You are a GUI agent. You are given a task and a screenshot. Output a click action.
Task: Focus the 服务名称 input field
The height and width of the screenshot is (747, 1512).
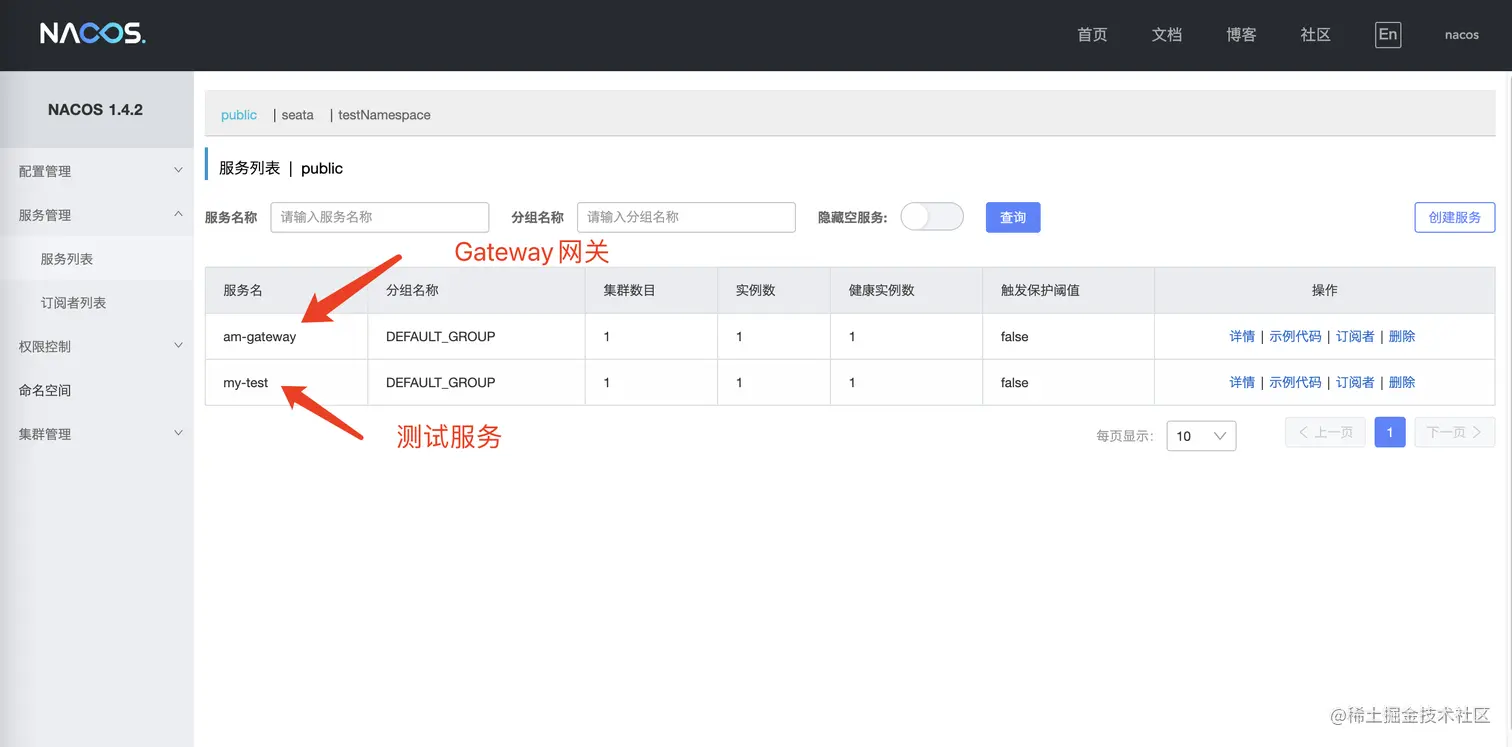point(380,217)
